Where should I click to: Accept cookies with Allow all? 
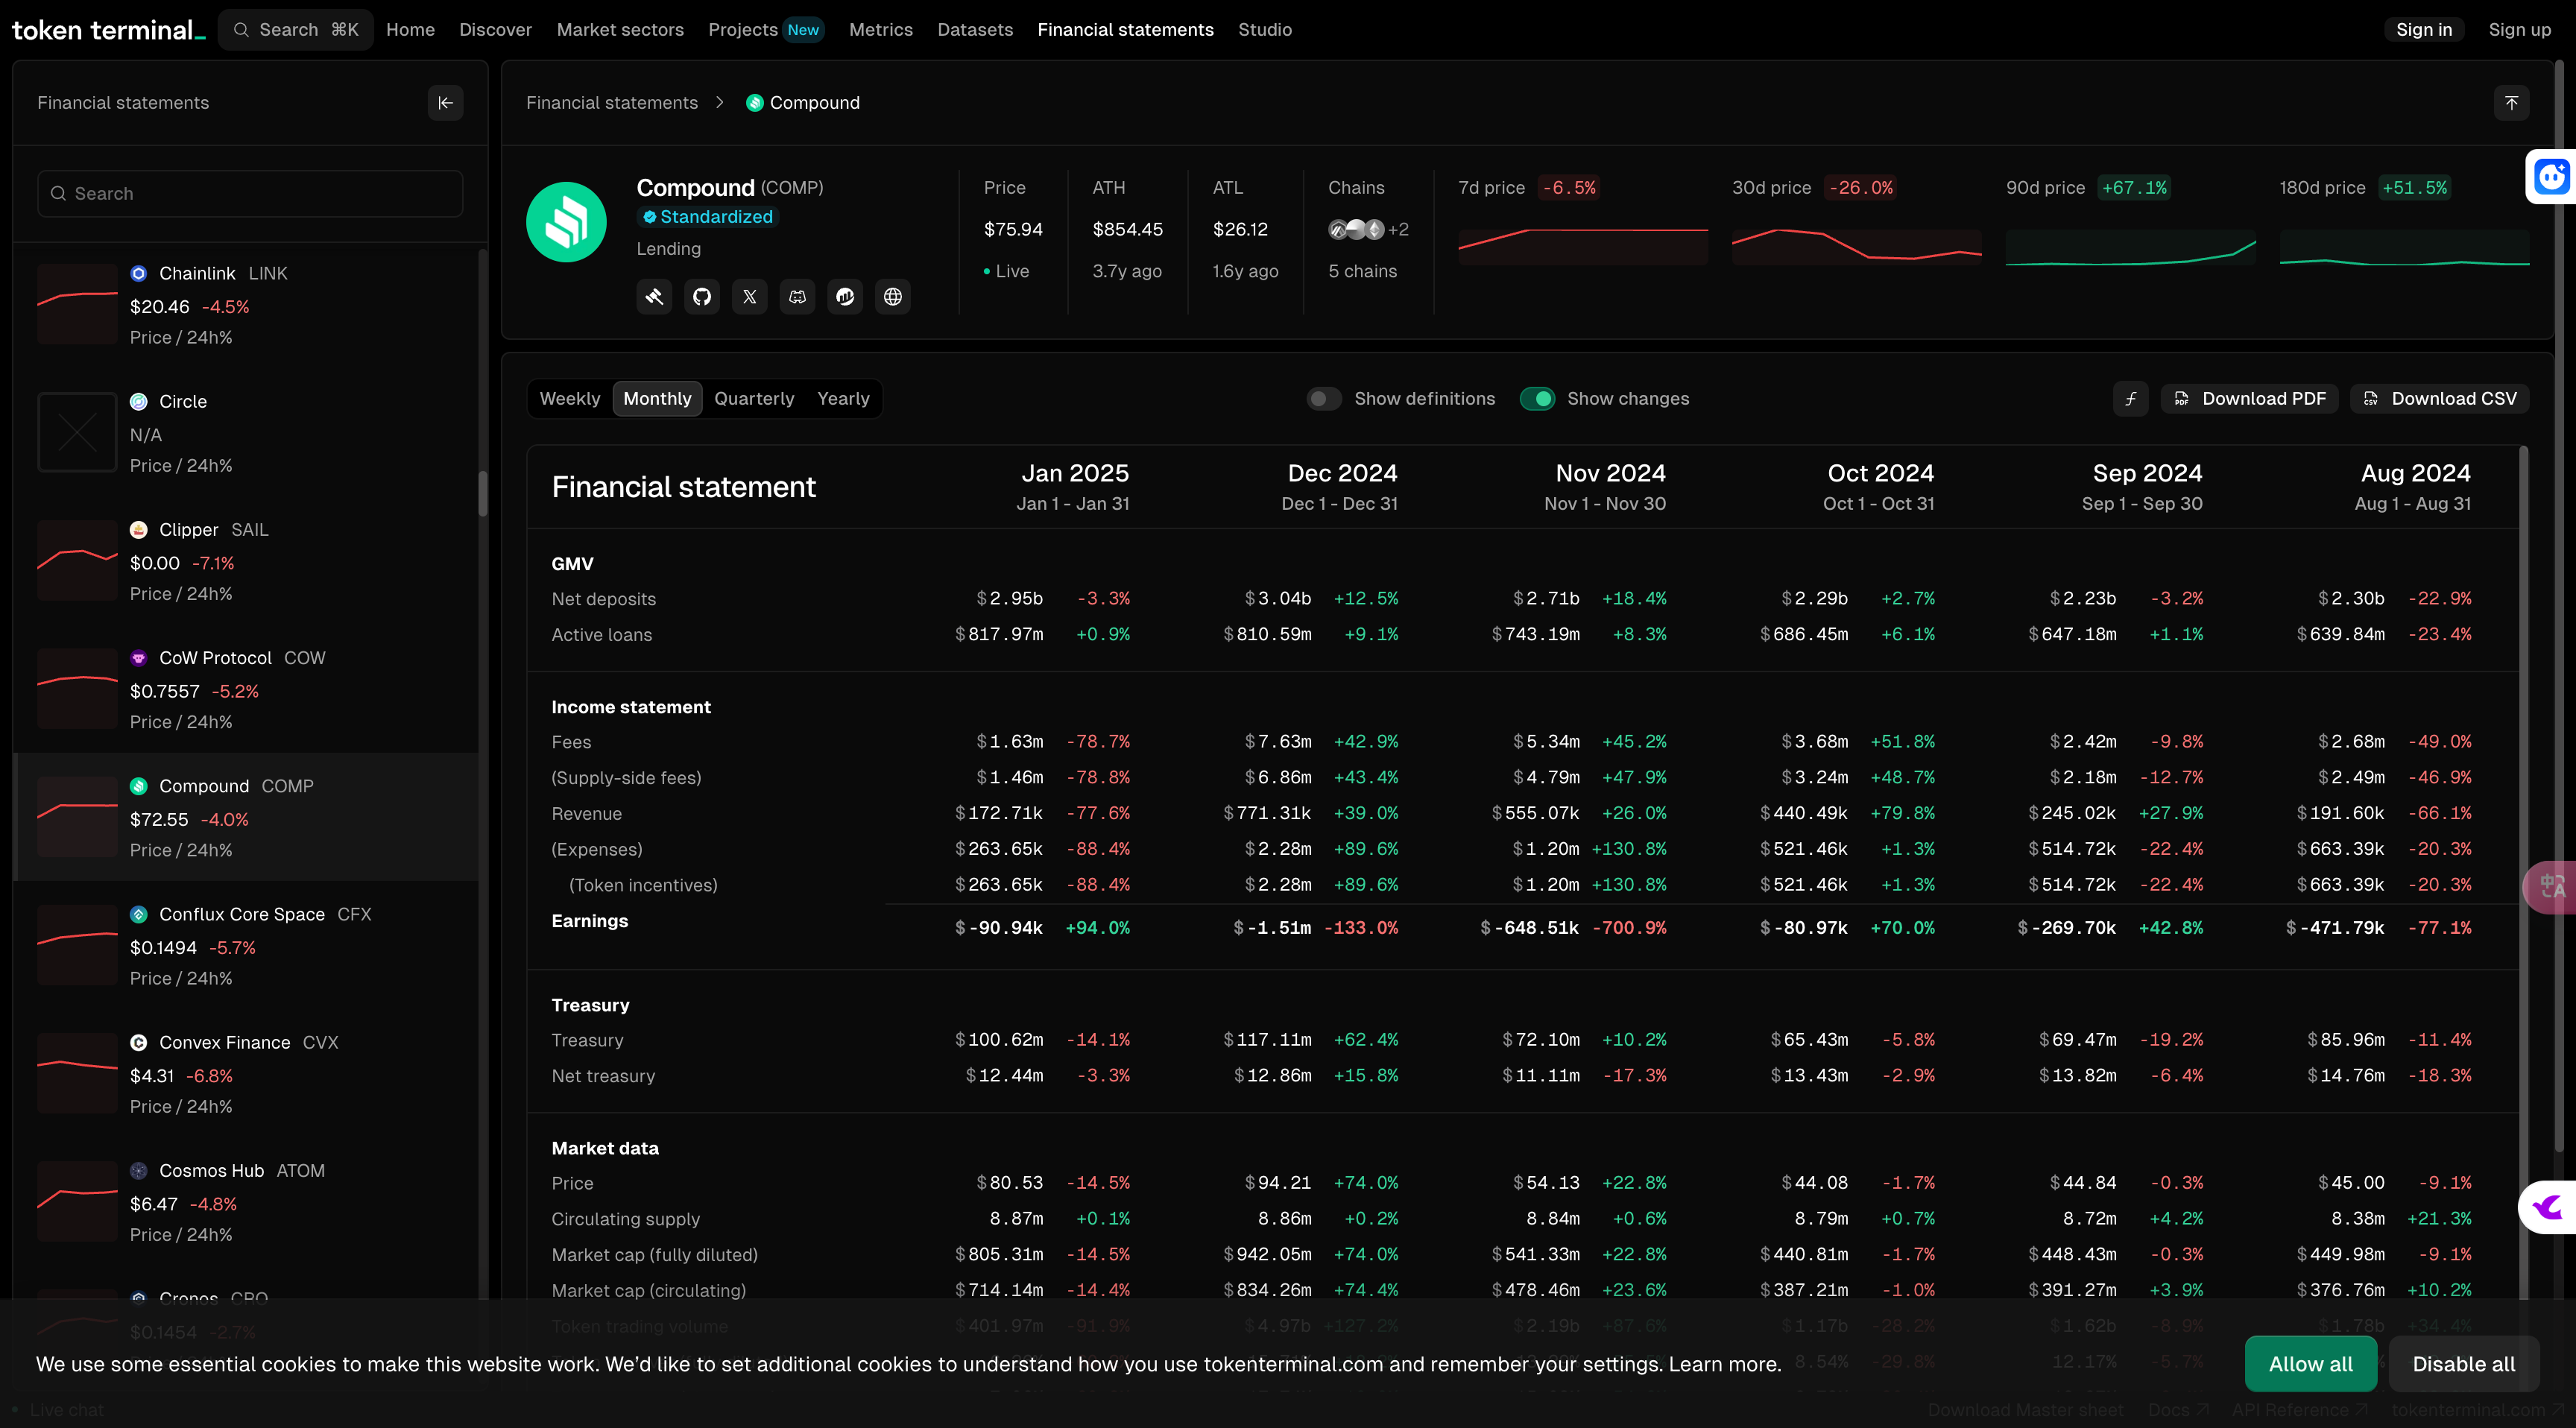point(2310,1364)
